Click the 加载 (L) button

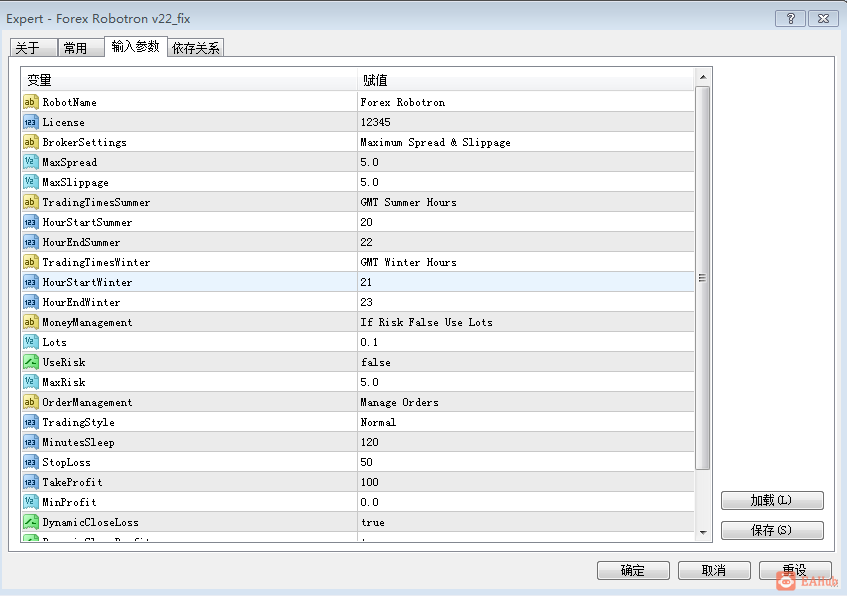(x=772, y=500)
